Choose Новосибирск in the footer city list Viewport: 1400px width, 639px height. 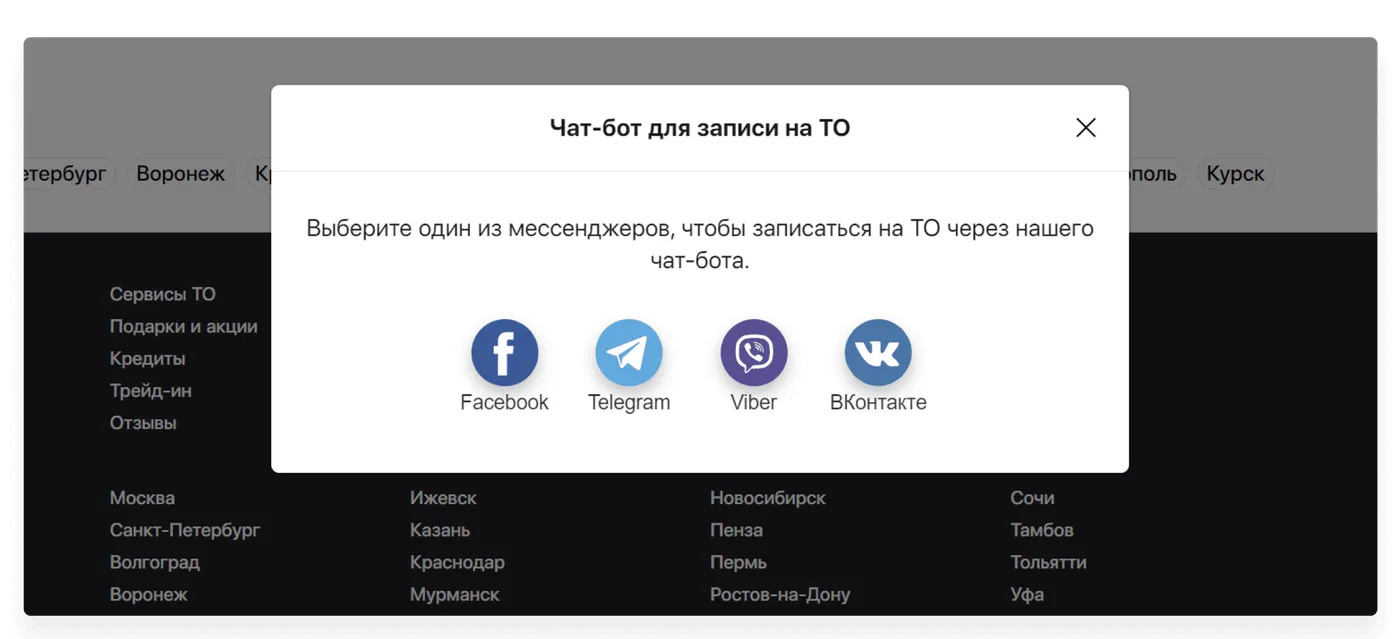768,498
